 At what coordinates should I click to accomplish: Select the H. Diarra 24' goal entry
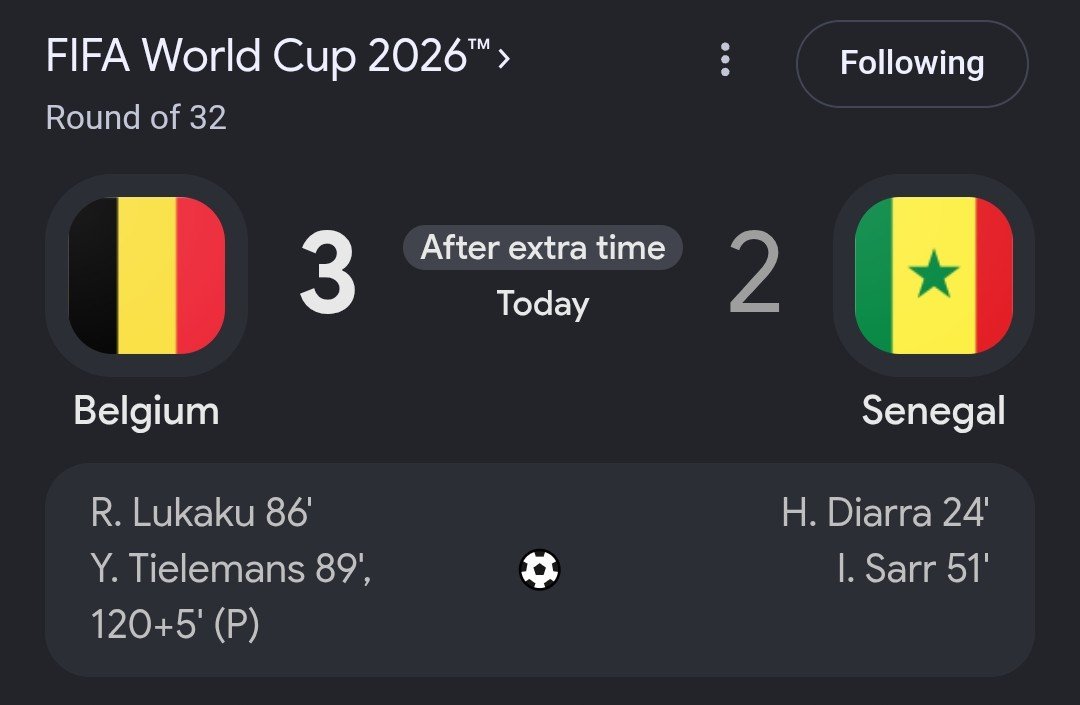[885, 513]
